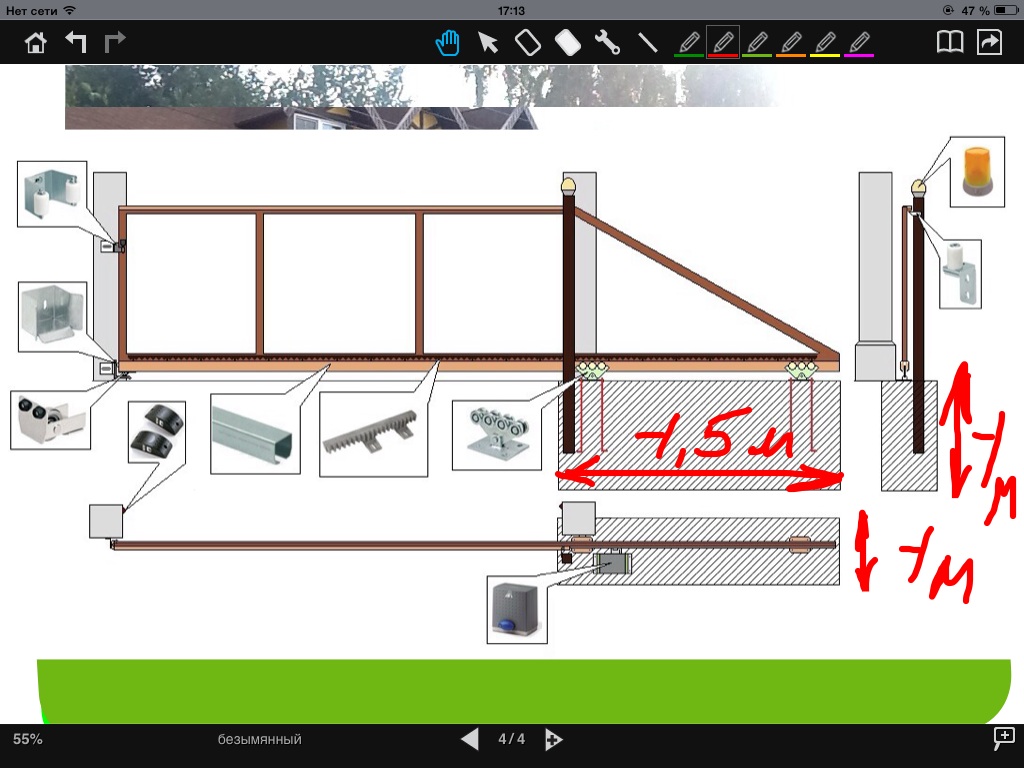Switch to the yellow pen
The image size is (1024, 768).
pyautogui.click(x=825, y=42)
